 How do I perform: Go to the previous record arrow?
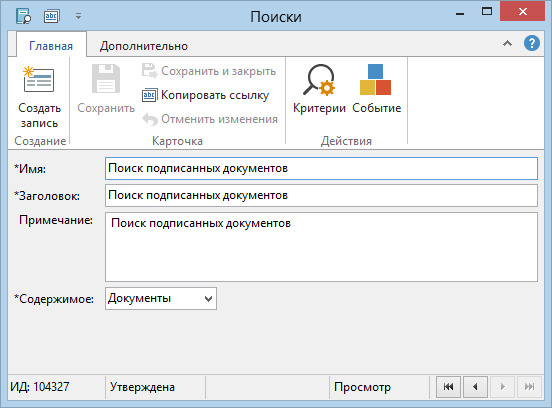coord(475,387)
